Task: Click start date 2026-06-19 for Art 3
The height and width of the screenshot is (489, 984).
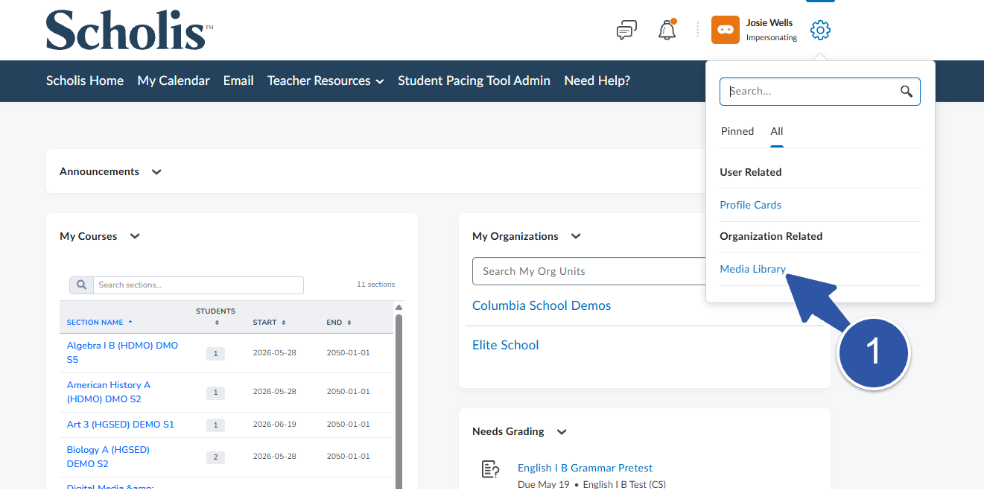Action: (x=274, y=424)
